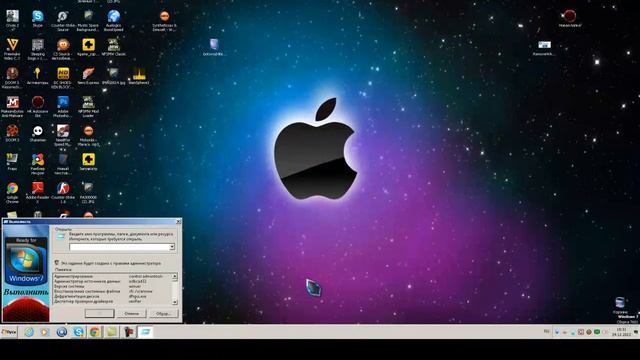Click the hints list scroll-down arrow
Screen dimensions: 640x360
pyautogui.click(x=175, y=302)
